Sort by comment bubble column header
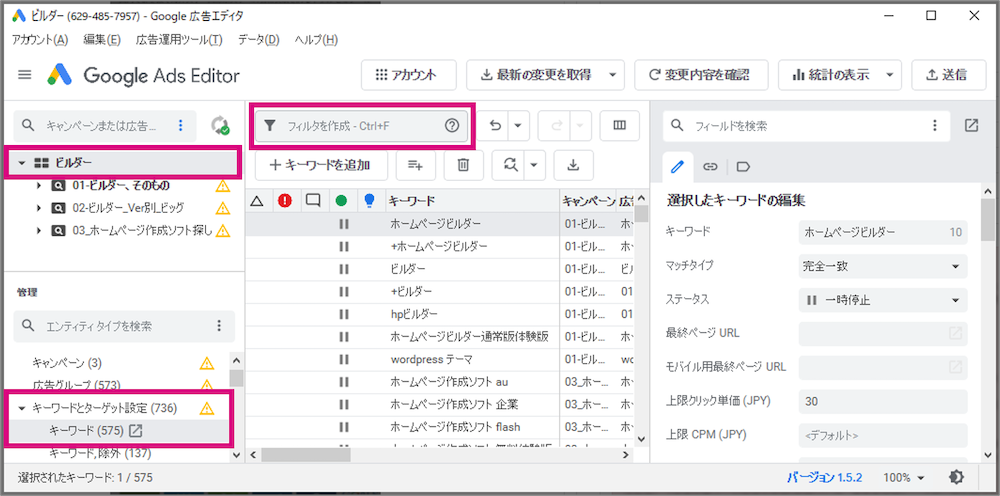This screenshot has height=496, width=1000. pos(312,201)
